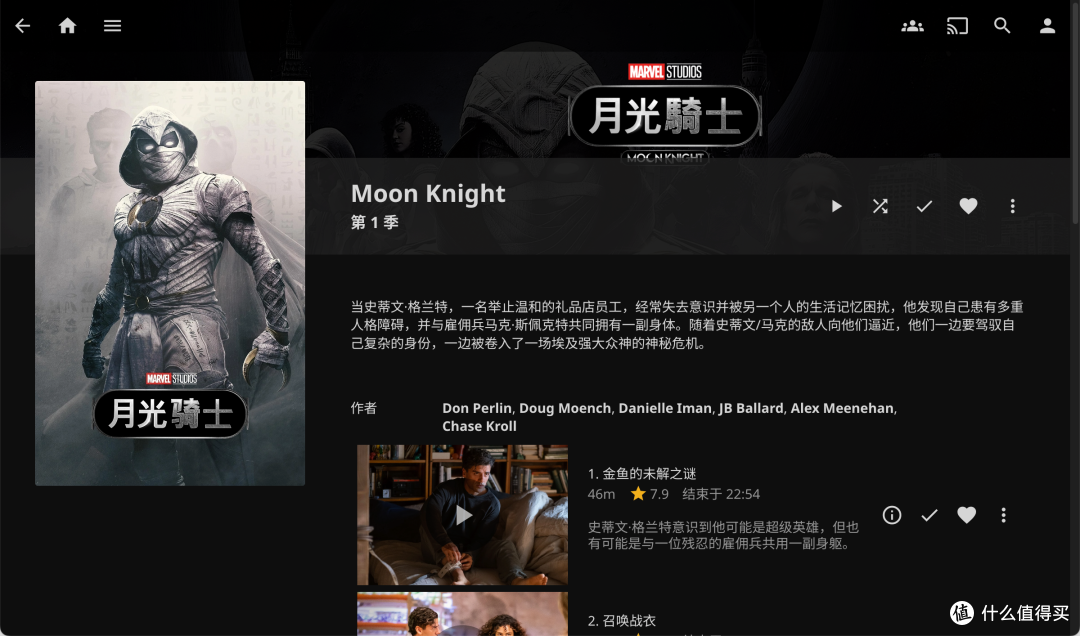Go back using the arrow icon

(23, 26)
